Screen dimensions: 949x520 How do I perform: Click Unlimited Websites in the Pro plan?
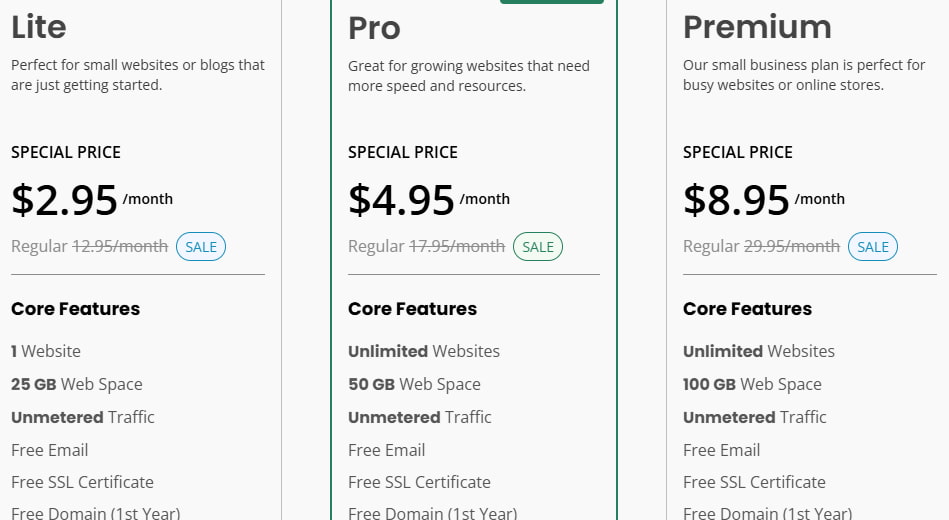click(x=424, y=351)
